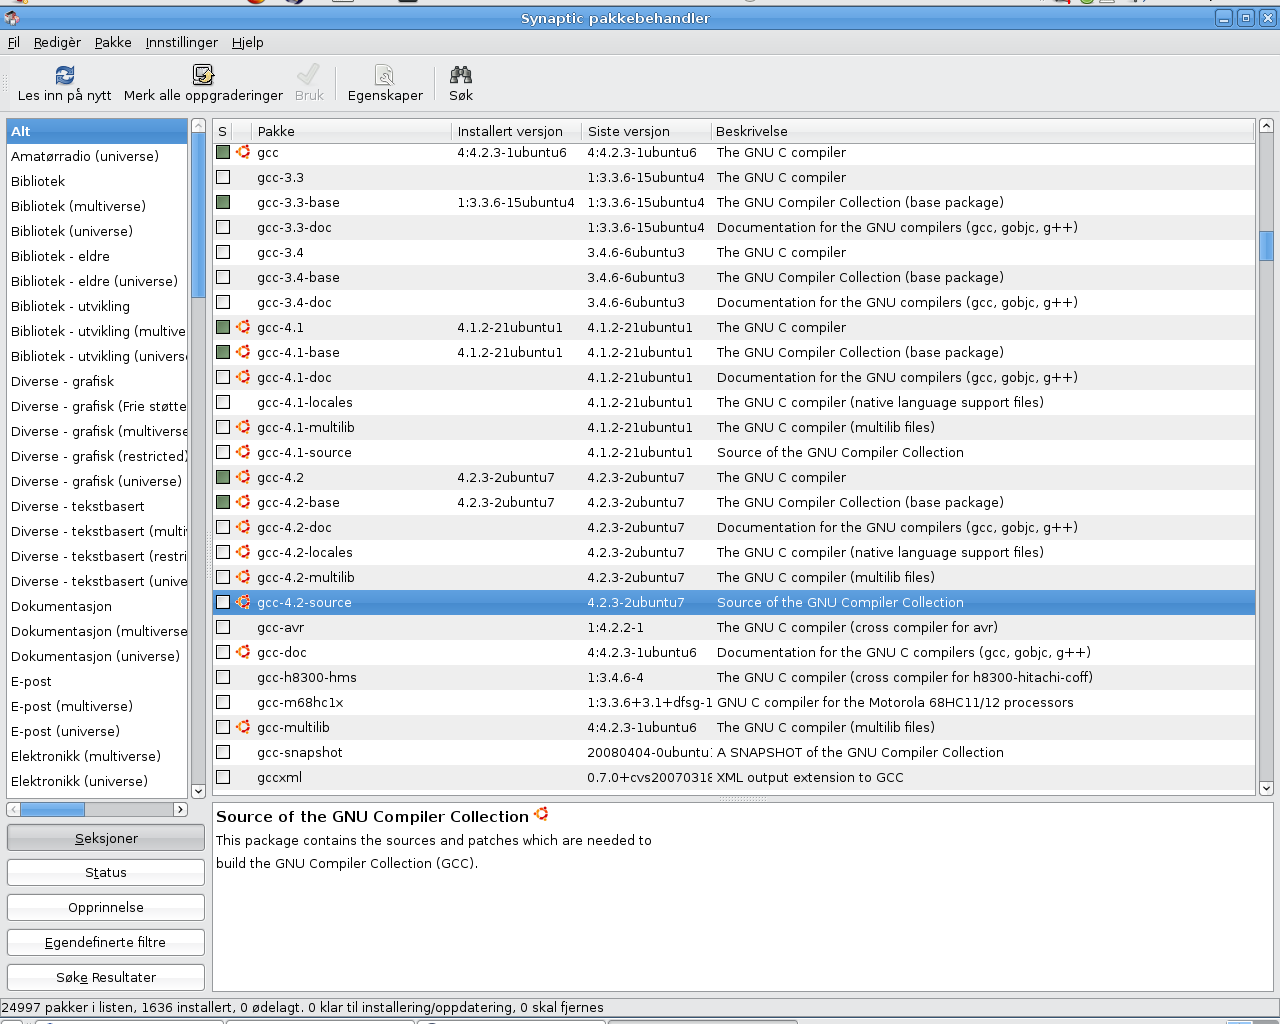
Task: Click Ubuntu logo next to gcc-multilib
Action: pos(243,727)
